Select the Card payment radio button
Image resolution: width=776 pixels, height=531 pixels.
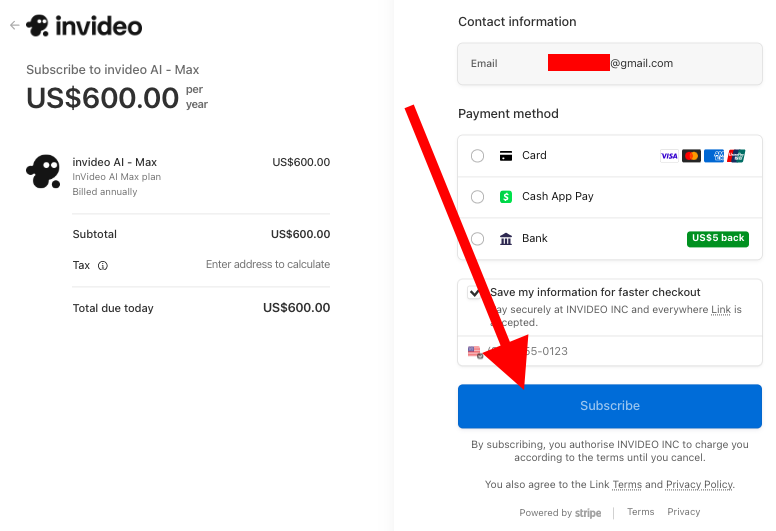coord(477,156)
